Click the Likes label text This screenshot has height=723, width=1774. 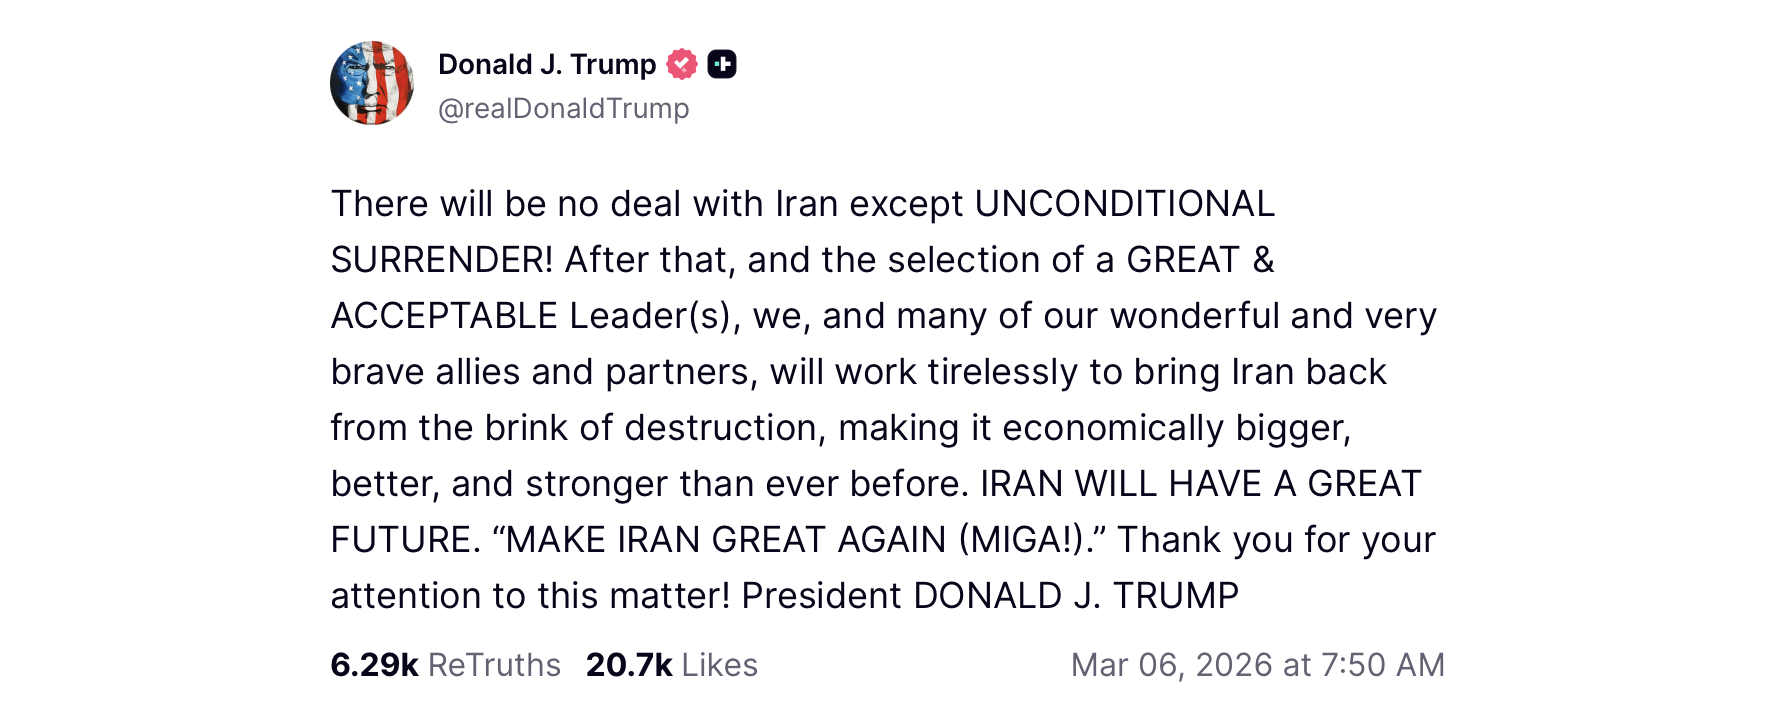coord(720,665)
